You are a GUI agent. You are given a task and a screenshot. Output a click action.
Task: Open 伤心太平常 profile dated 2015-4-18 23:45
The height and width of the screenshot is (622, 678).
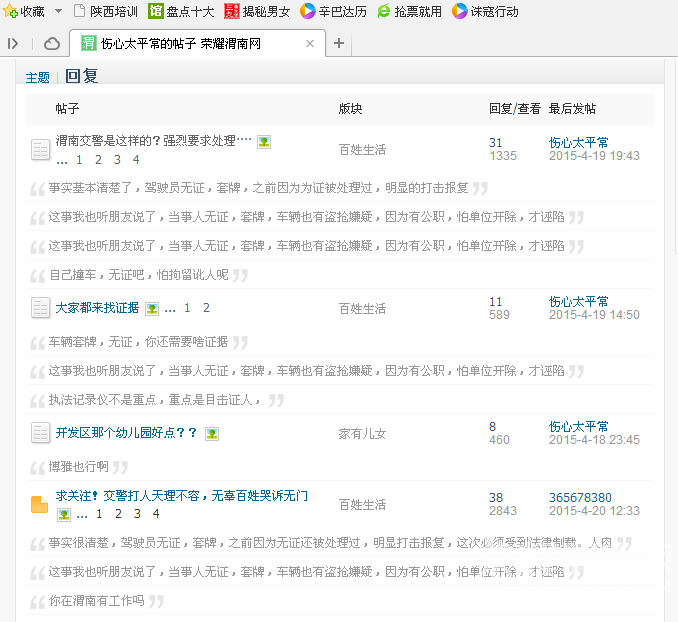579,426
